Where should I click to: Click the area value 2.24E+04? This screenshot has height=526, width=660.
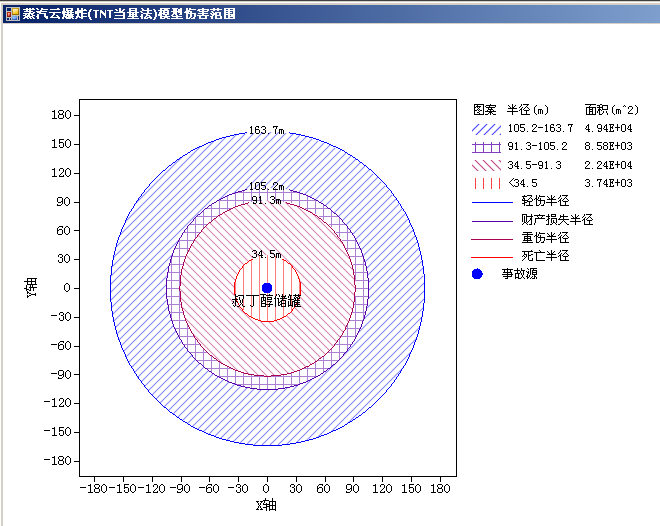608,165
